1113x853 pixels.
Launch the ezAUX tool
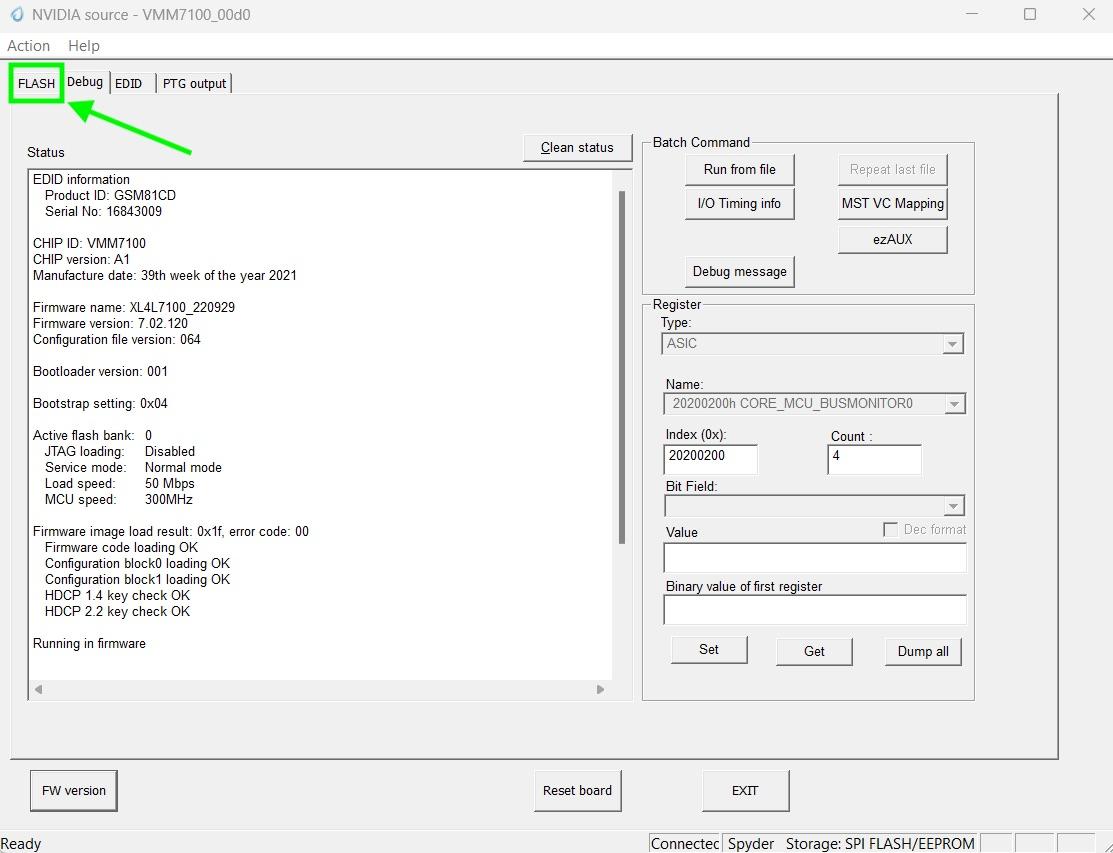click(x=891, y=239)
